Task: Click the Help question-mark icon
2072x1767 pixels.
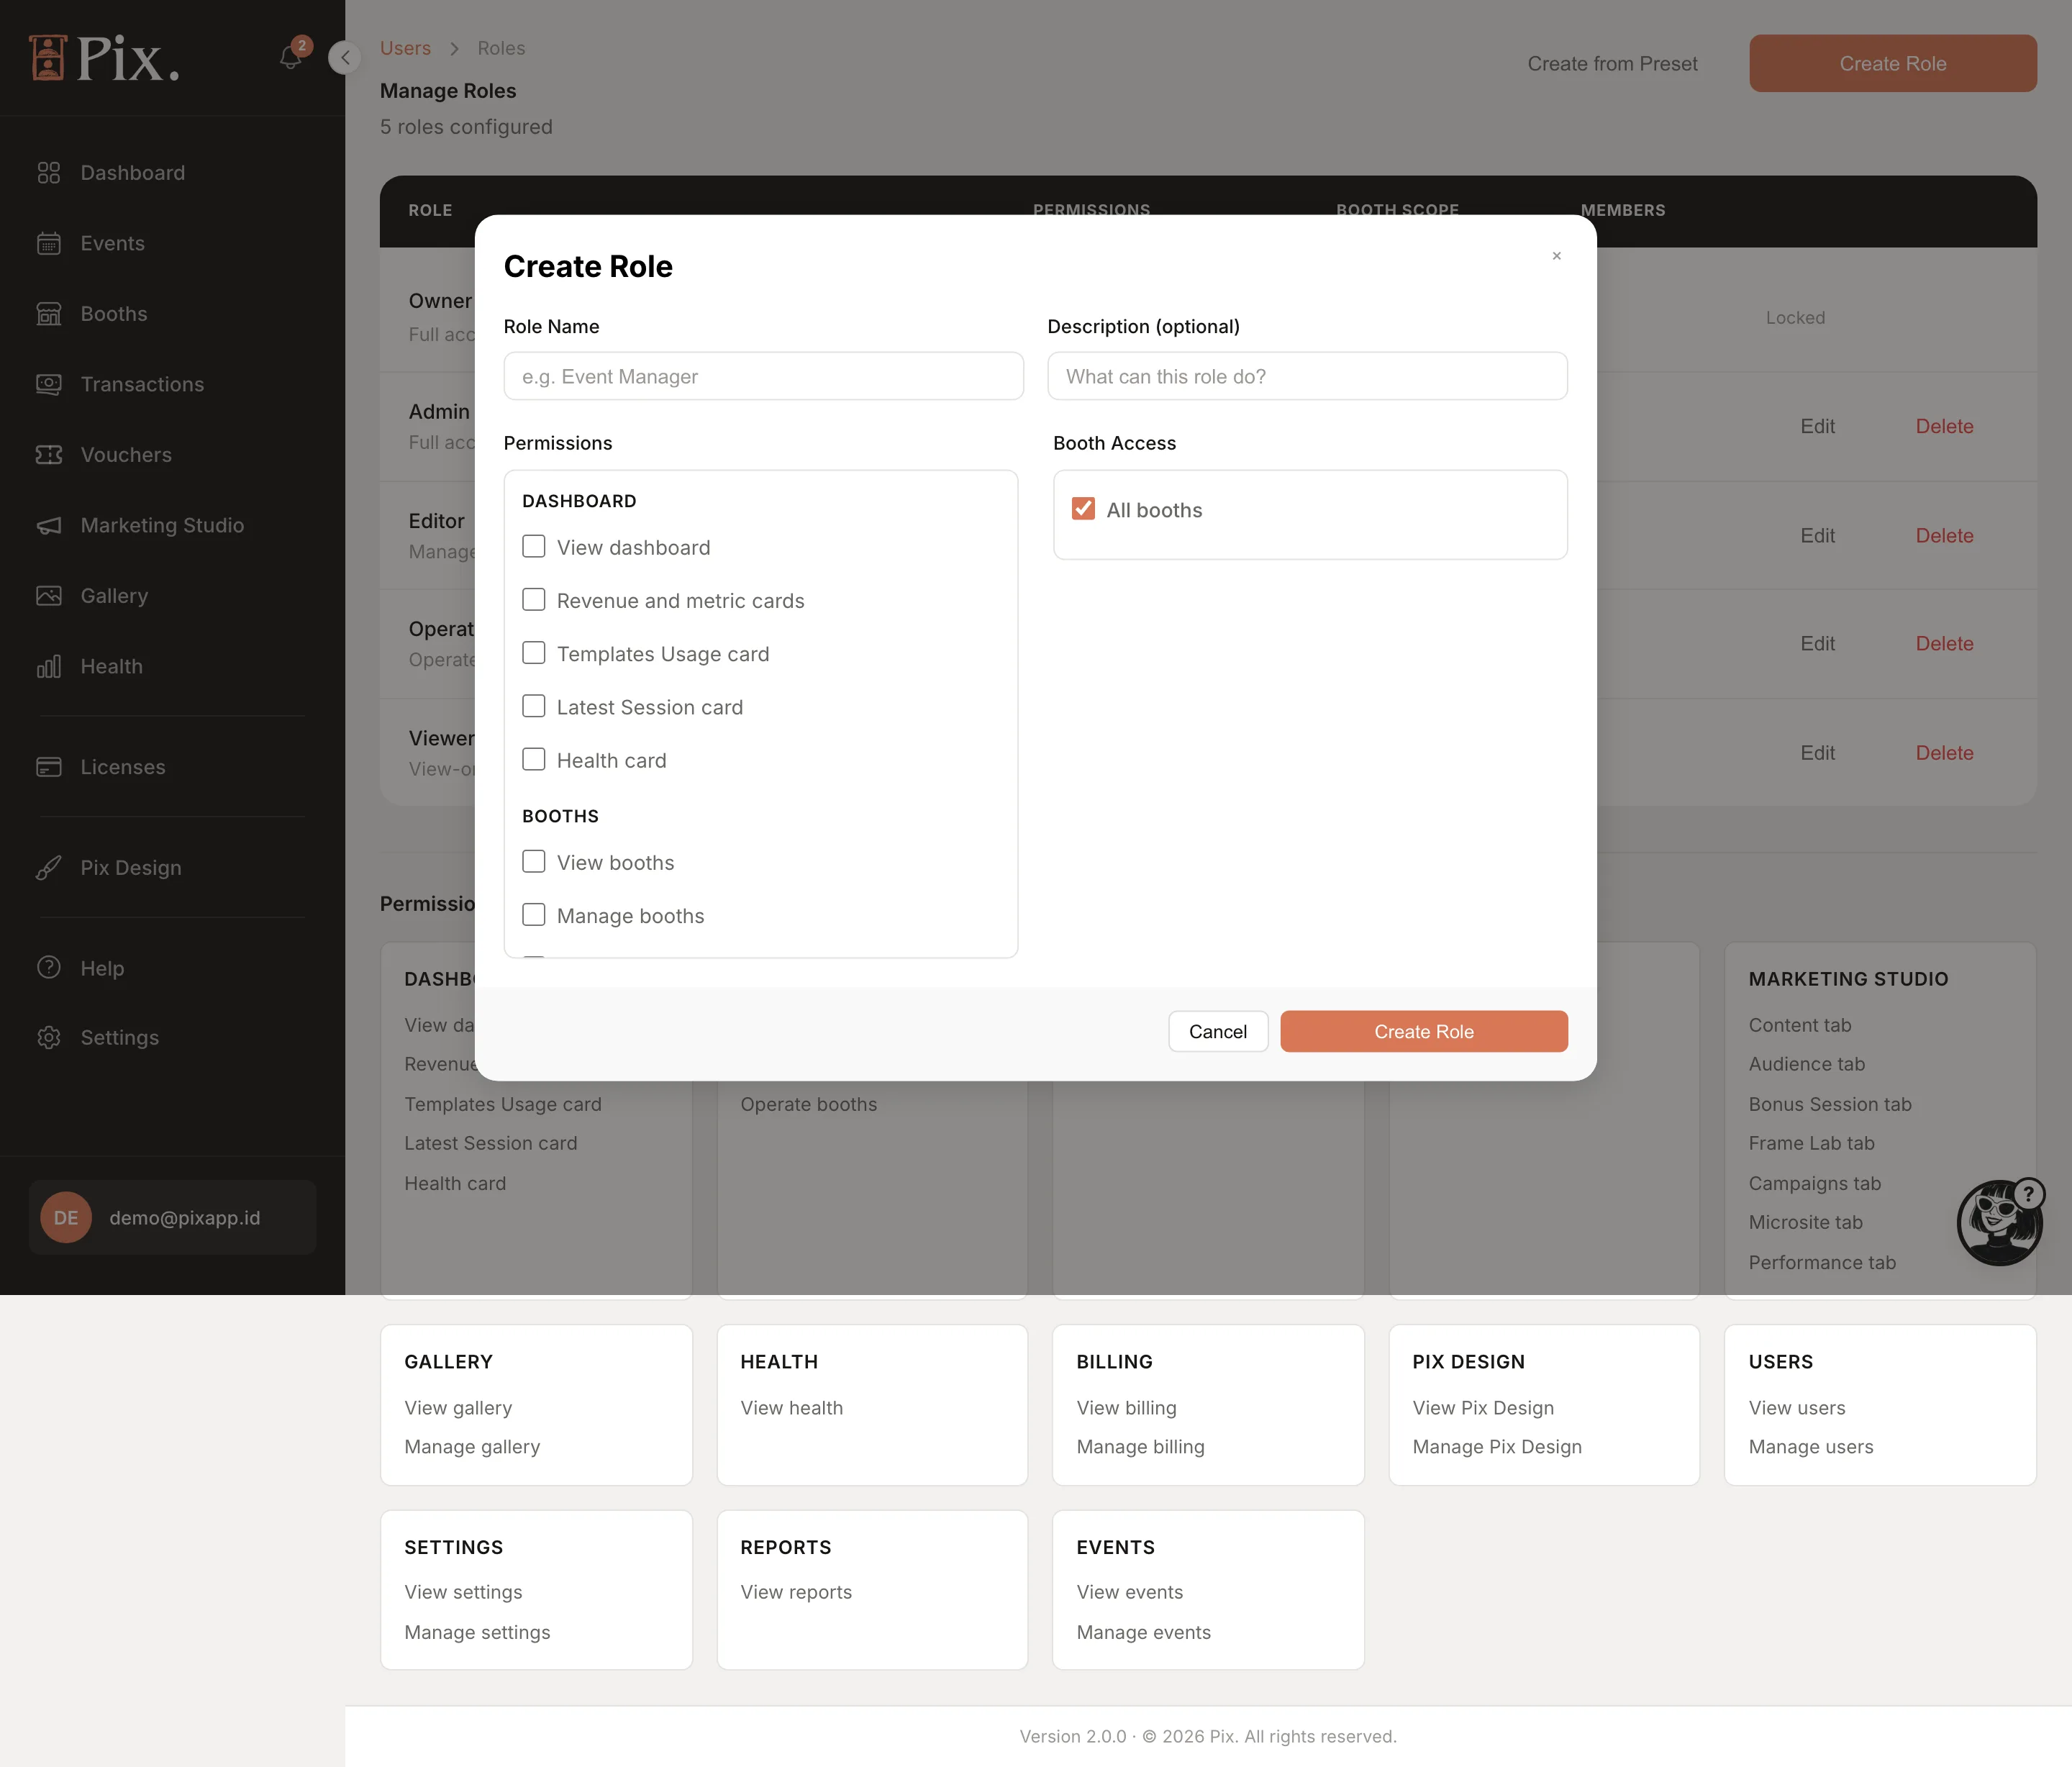Action: click(49, 968)
